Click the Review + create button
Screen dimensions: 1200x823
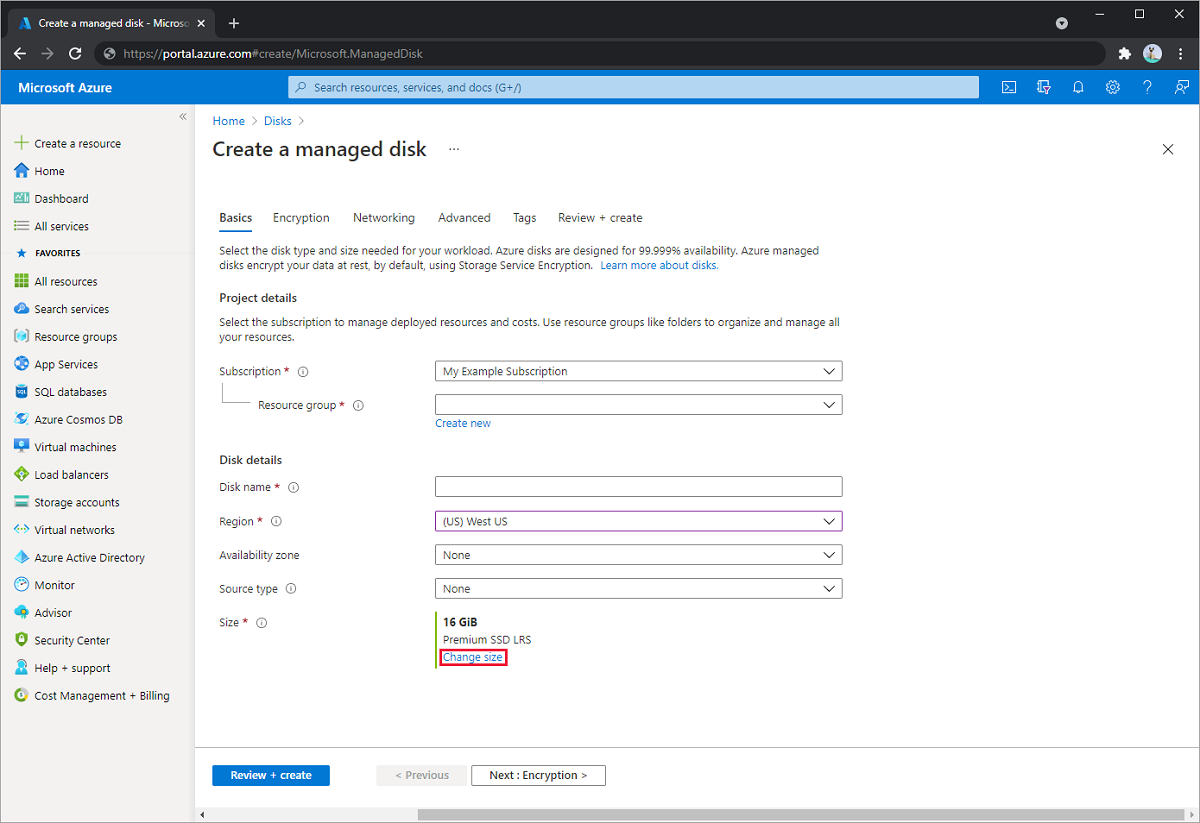point(271,775)
